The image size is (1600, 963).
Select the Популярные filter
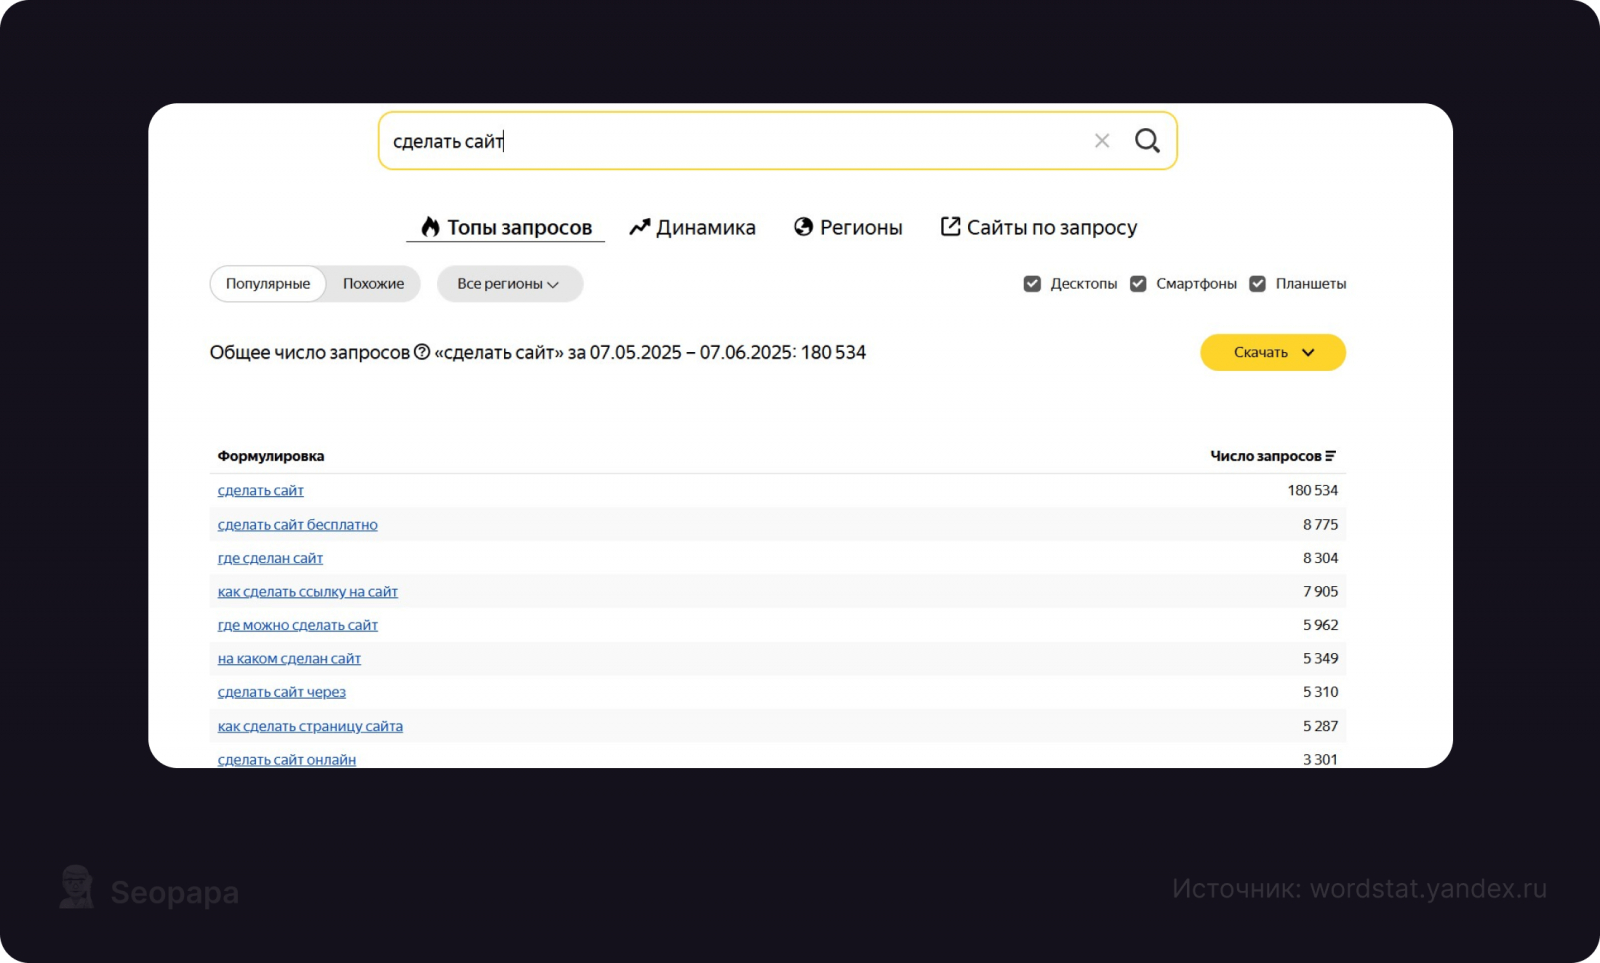[x=268, y=284]
